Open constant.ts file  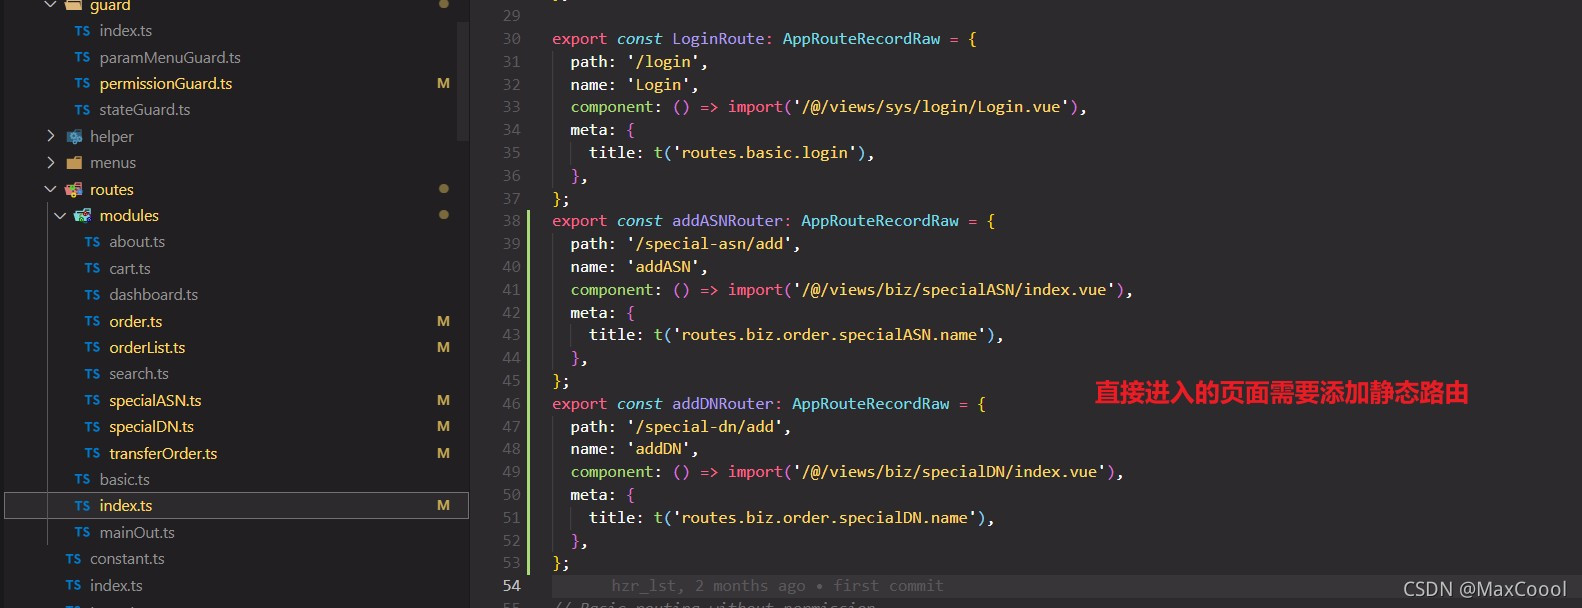coord(127,558)
